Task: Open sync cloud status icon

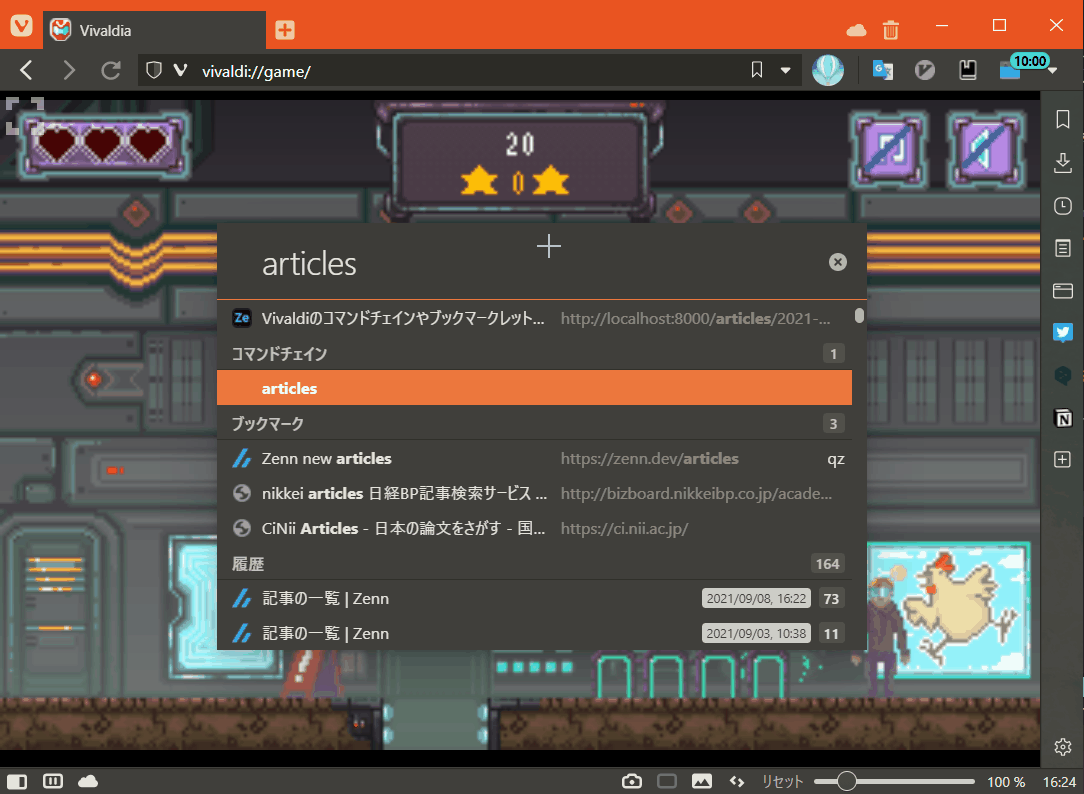Action: click(x=88, y=782)
